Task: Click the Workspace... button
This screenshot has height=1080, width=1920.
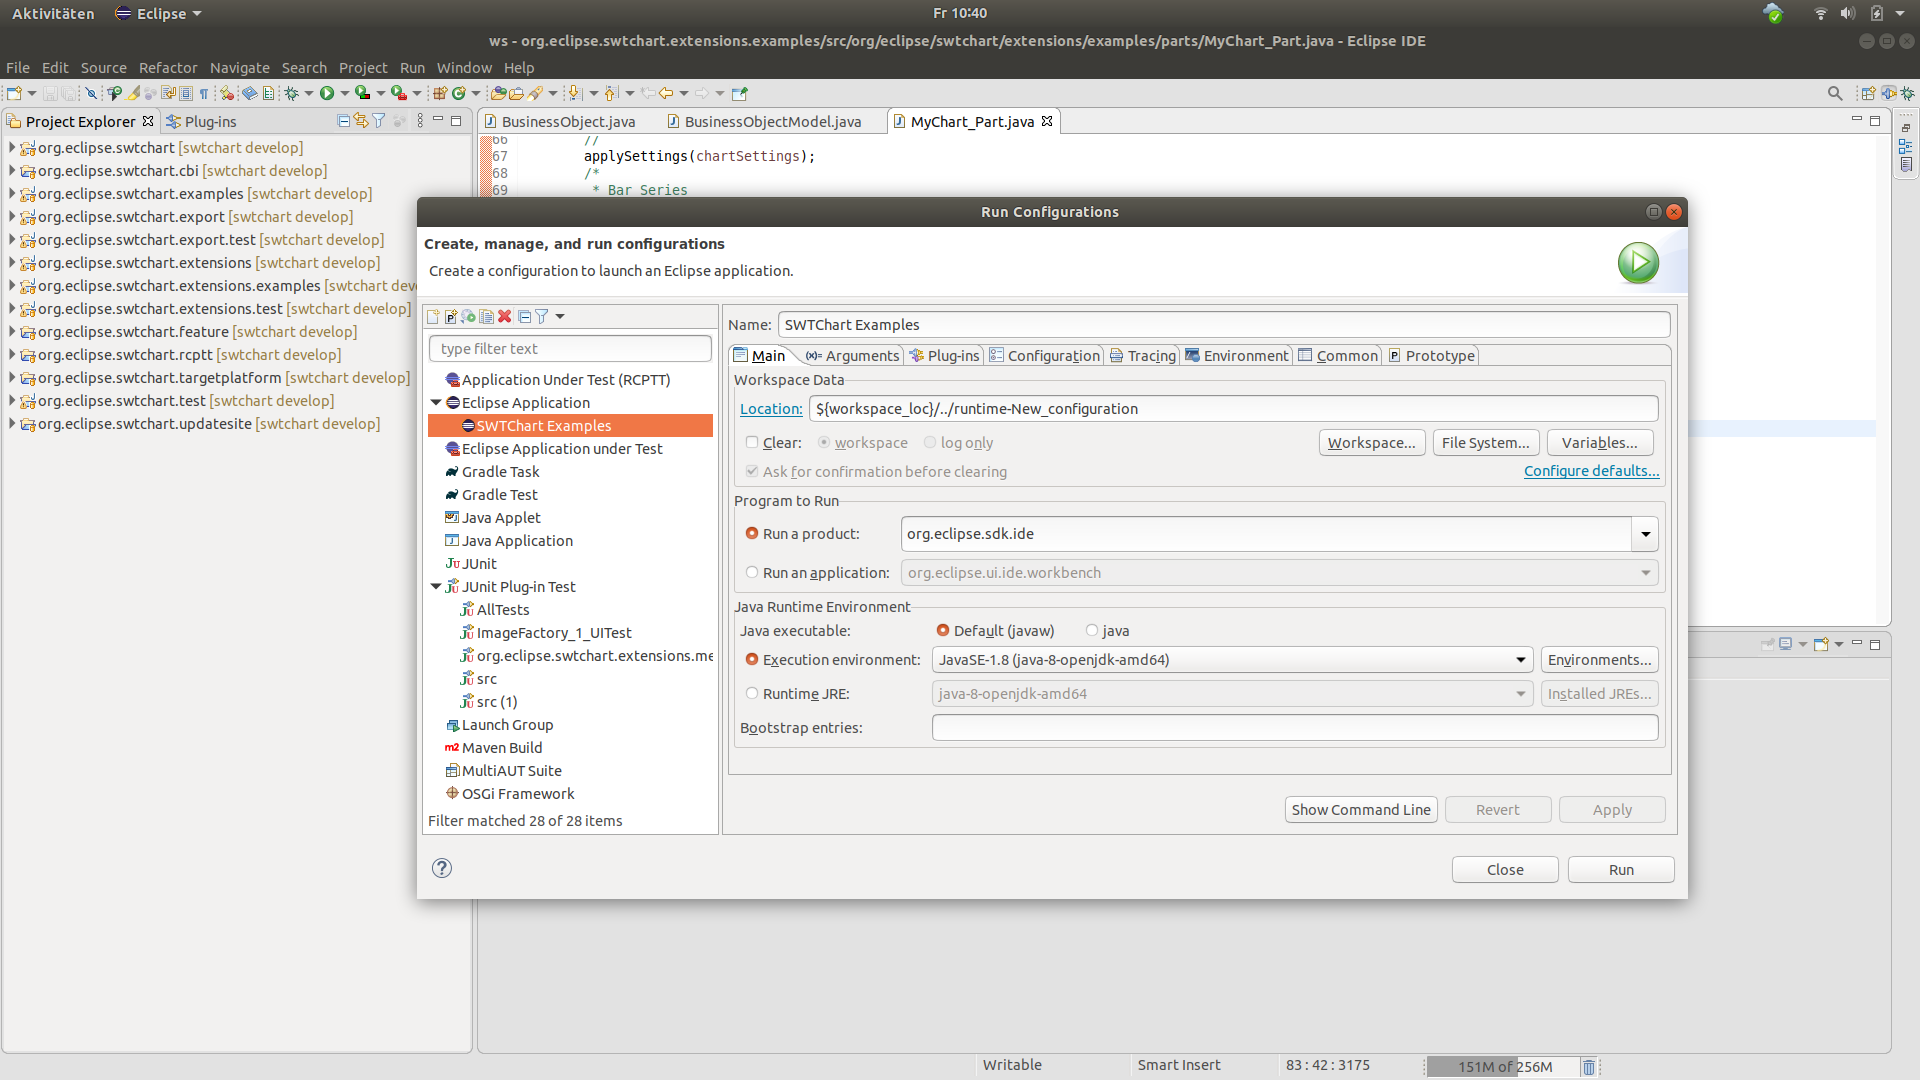Action: pos(1371,442)
